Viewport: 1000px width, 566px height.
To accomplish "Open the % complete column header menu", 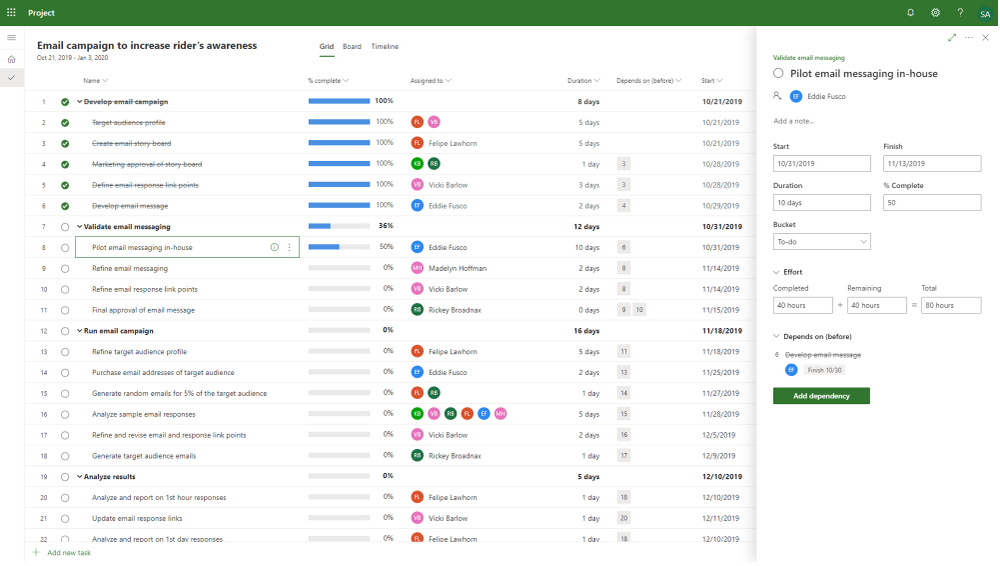I will point(328,81).
